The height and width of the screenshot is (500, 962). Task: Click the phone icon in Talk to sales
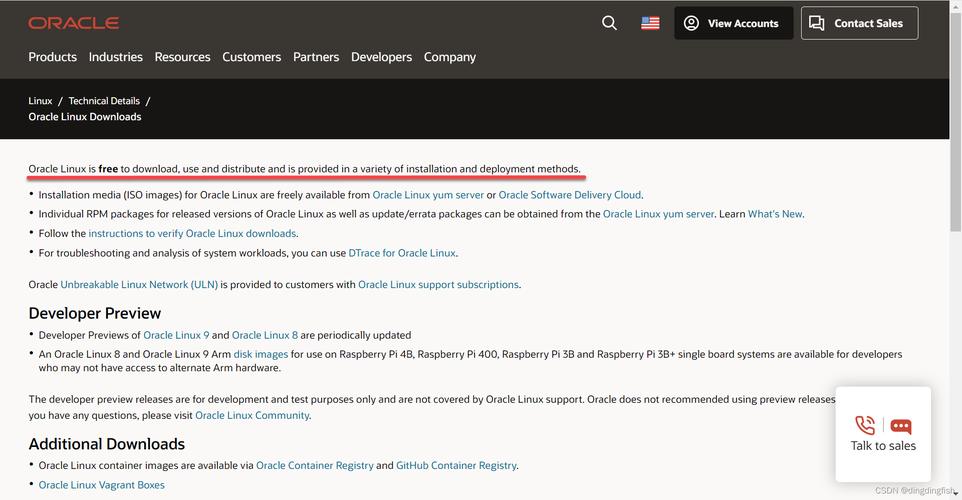click(865, 425)
